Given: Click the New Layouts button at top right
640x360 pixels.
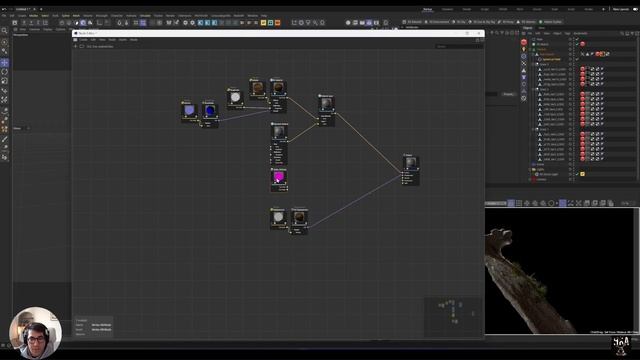Looking at the screenshot, I should pyautogui.click(x=621, y=9).
